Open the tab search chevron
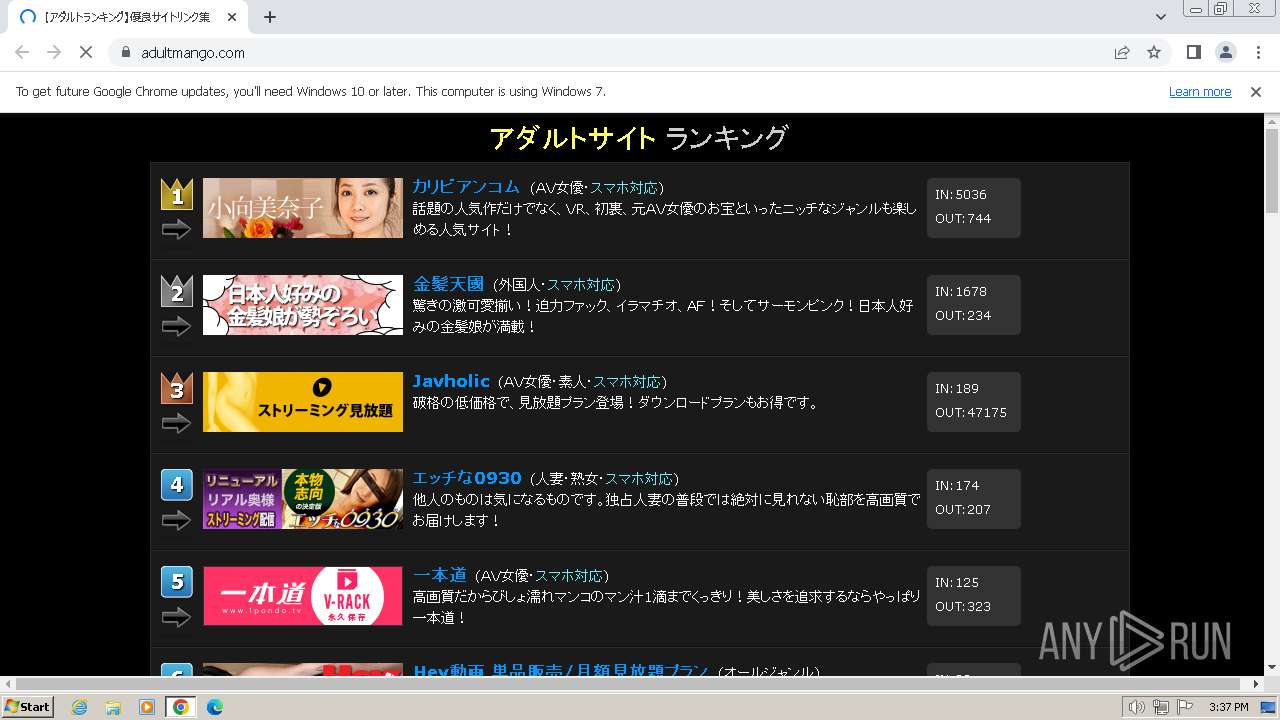 pos(1160,17)
